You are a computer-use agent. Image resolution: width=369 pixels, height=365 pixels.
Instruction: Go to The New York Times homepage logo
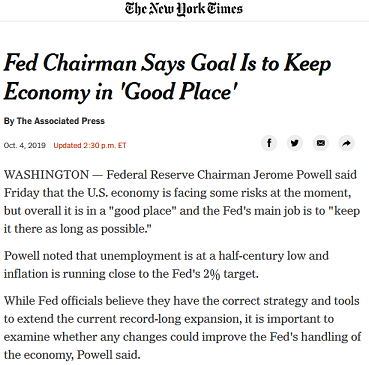[184, 9]
